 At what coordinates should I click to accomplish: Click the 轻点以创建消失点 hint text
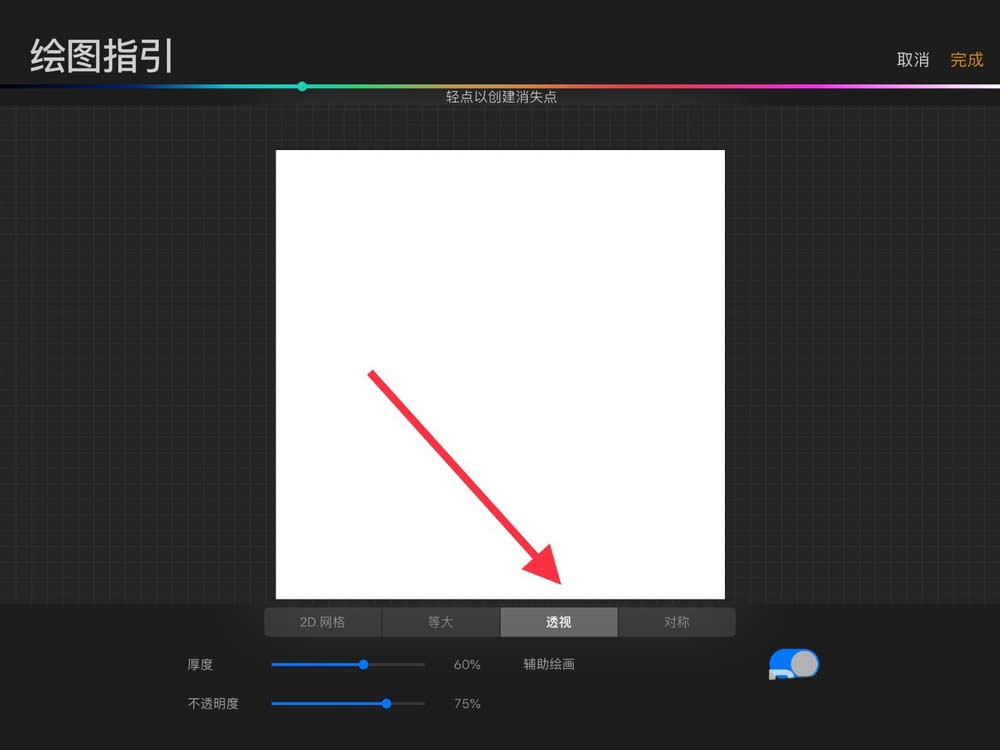[x=500, y=97]
